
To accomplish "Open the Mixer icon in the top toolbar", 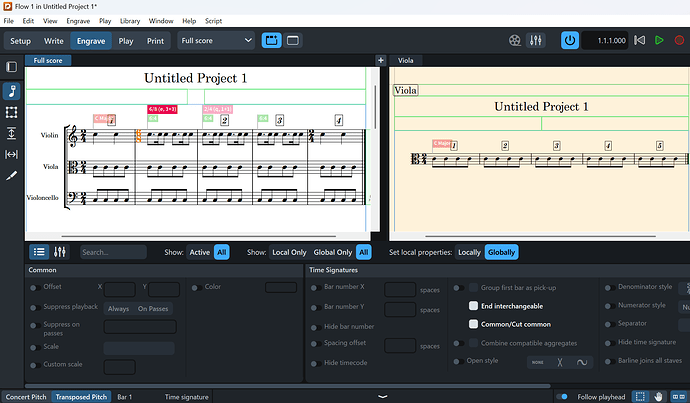I will pyautogui.click(x=536, y=40).
